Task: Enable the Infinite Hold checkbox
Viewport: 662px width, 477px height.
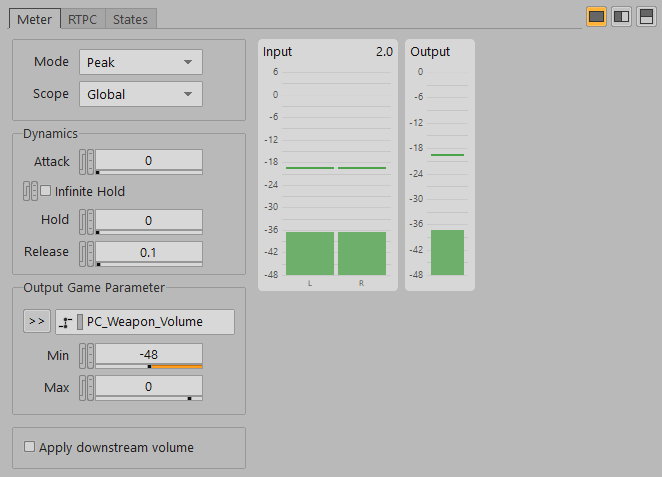Action: pos(45,191)
